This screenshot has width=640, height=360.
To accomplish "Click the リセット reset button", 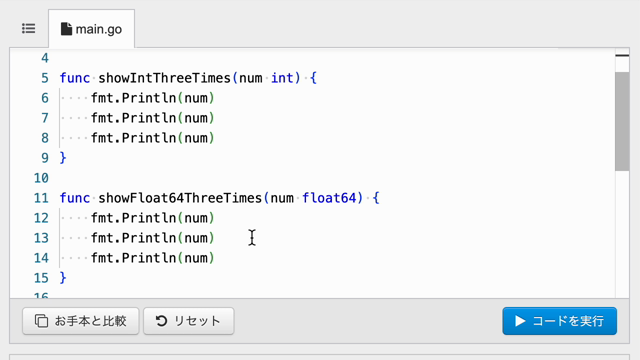I will [x=189, y=321].
